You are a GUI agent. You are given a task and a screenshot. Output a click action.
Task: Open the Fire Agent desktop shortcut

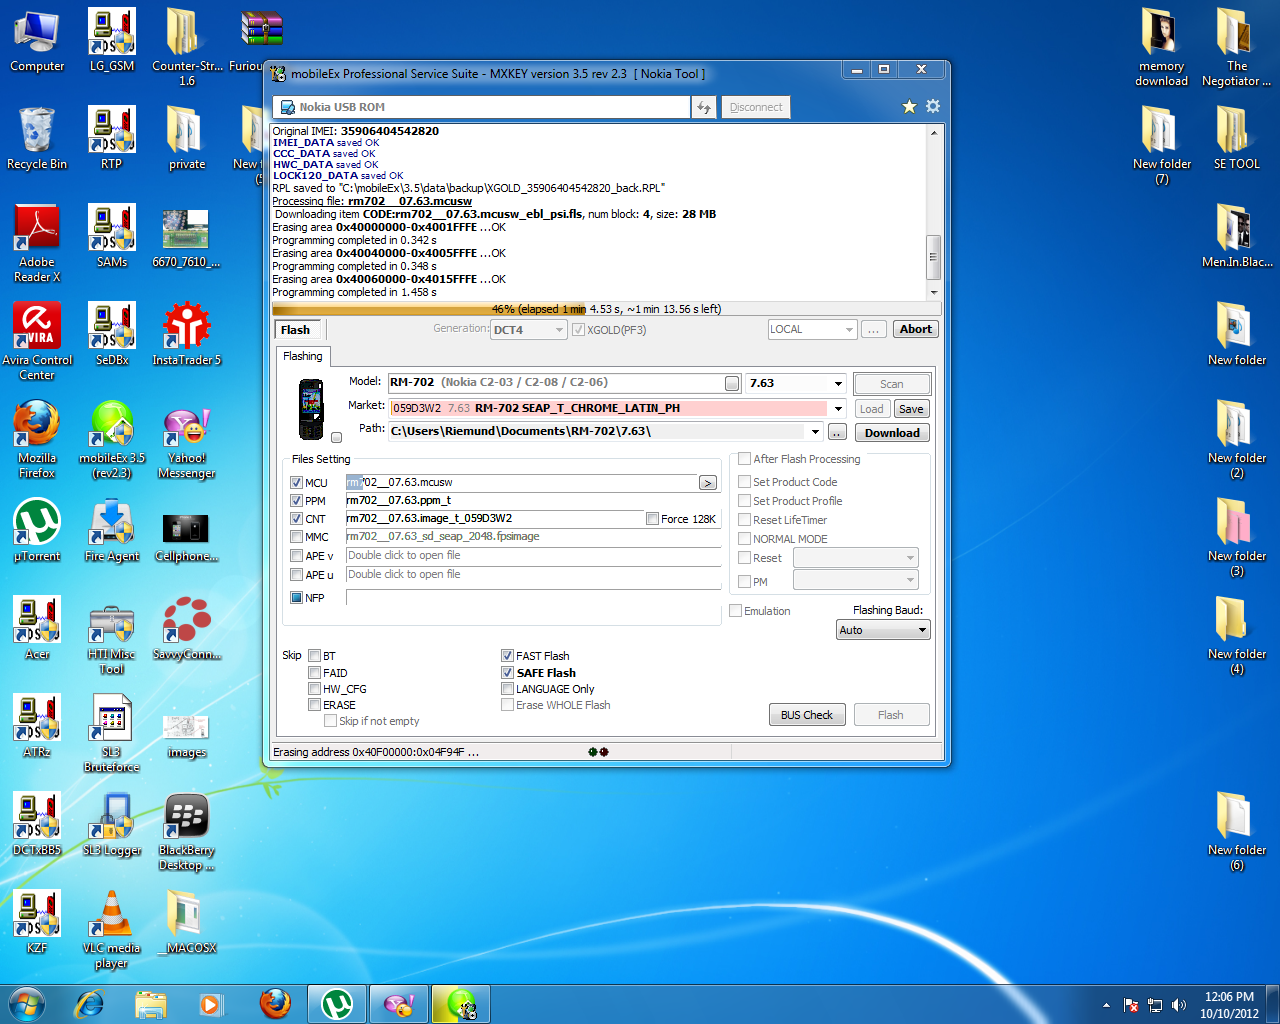pos(112,531)
